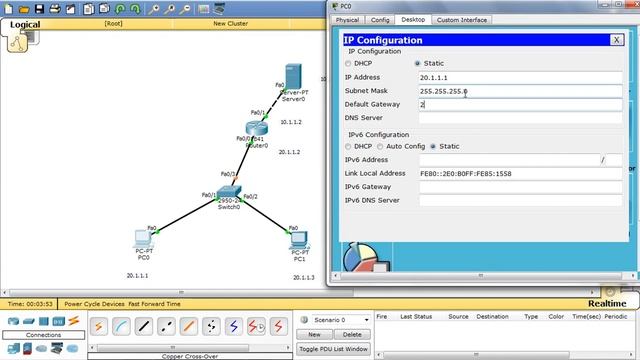This screenshot has height=360, width=640.
Task: Click the green Undo arrow
Action: (x=120, y=9)
